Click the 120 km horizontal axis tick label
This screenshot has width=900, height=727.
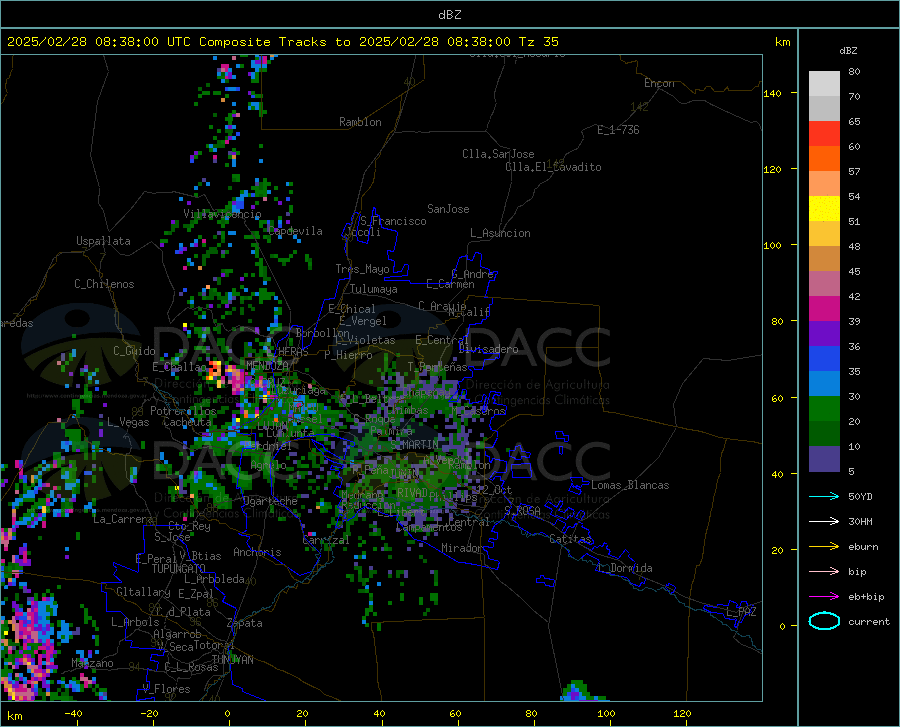[x=682, y=714]
